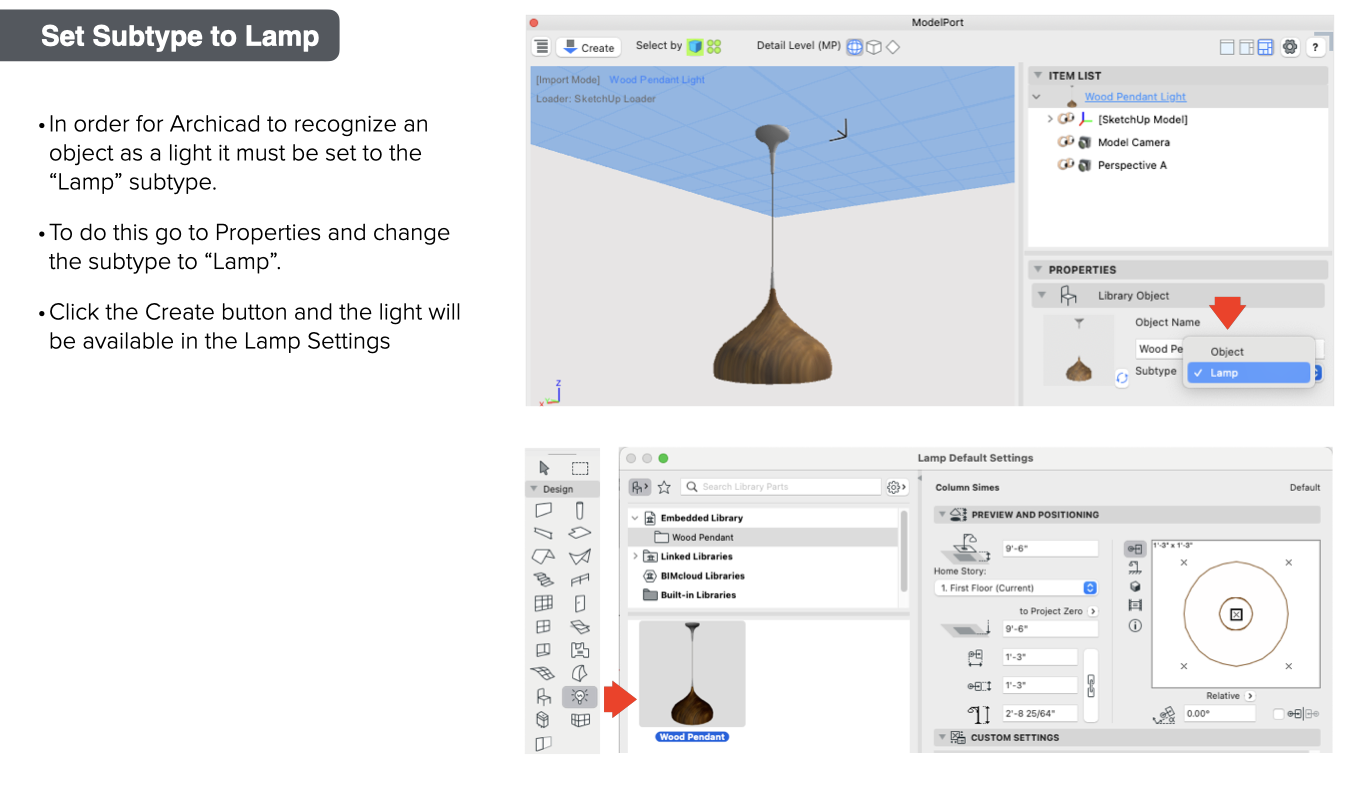Select the Window tool
This screenshot has width=1364, height=802.
[x=544, y=627]
